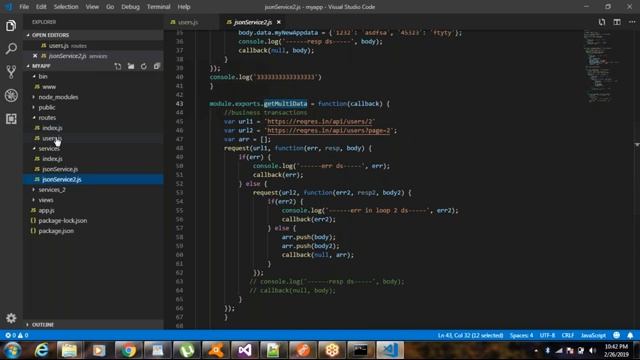Close the jsonService2.js editor tab
The image size is (640, 360).
279,22
